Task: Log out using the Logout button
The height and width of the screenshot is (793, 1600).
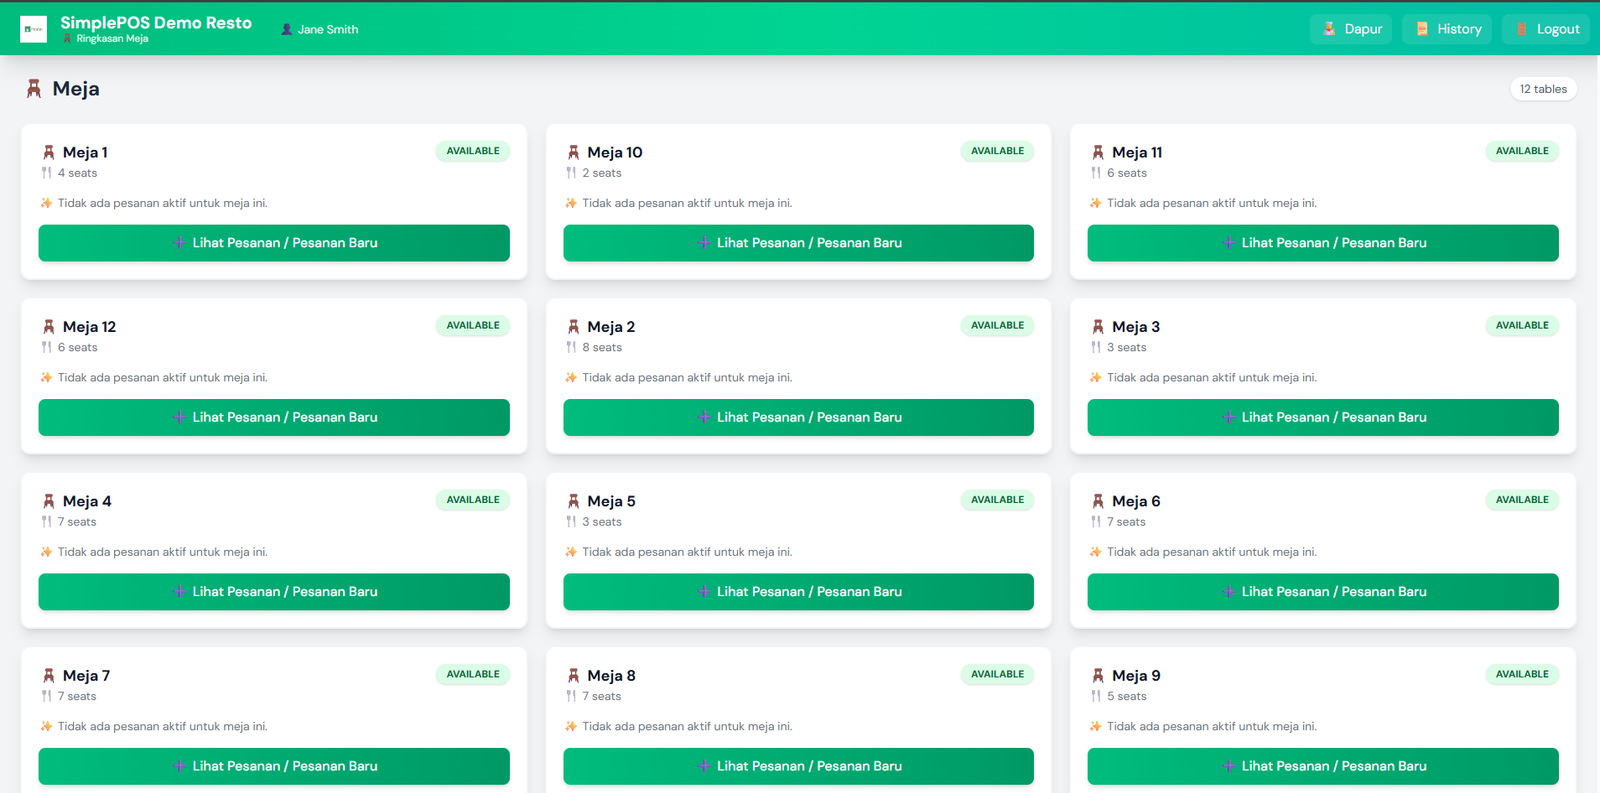Action: [x=1546, y=29]
